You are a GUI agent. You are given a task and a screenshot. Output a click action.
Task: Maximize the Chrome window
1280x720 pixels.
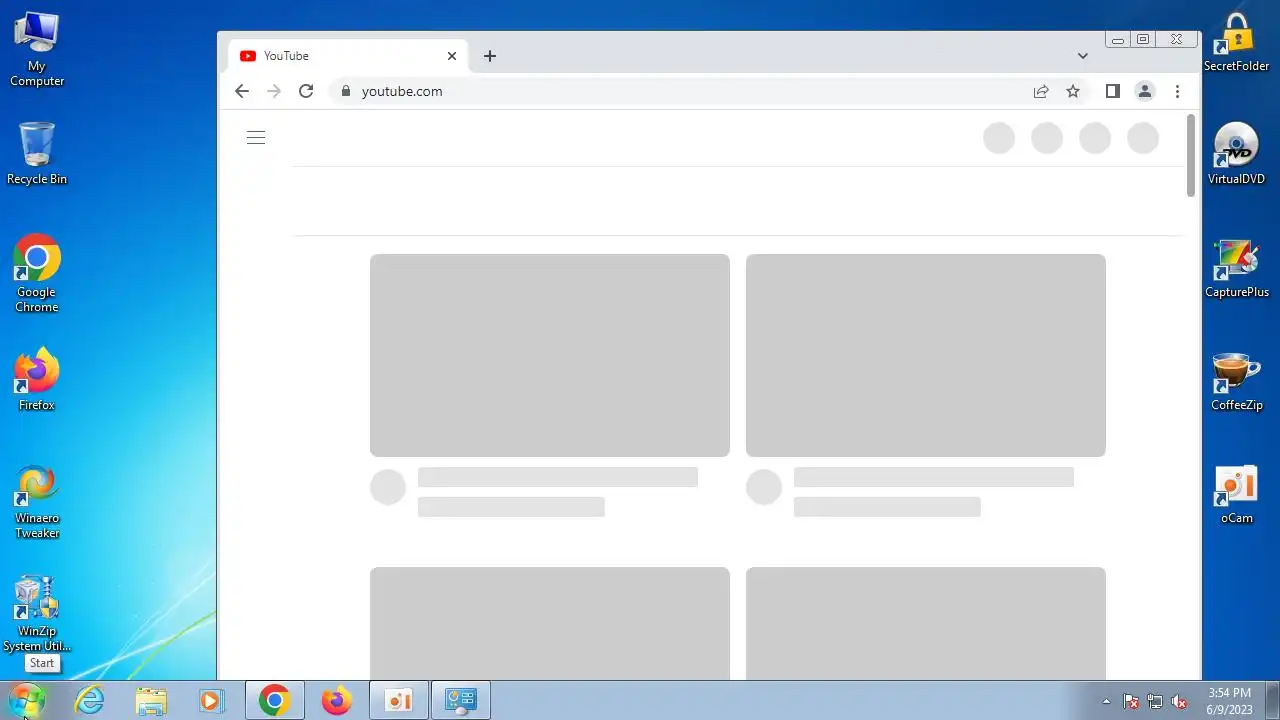click(1143, 40)
